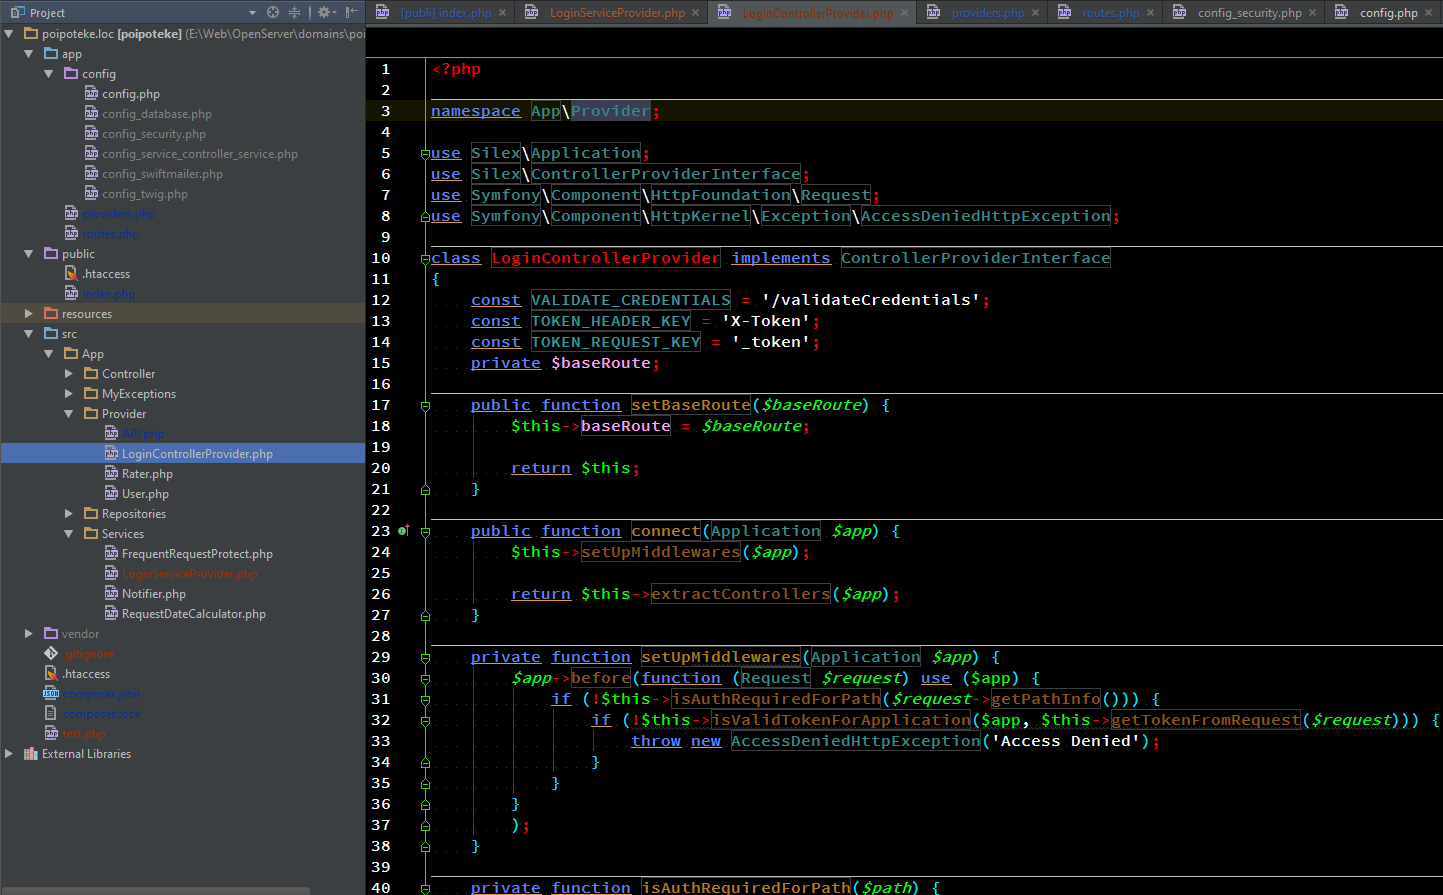
Task: Fold the use imports block at line 5
Action: (x=425, y=153)
